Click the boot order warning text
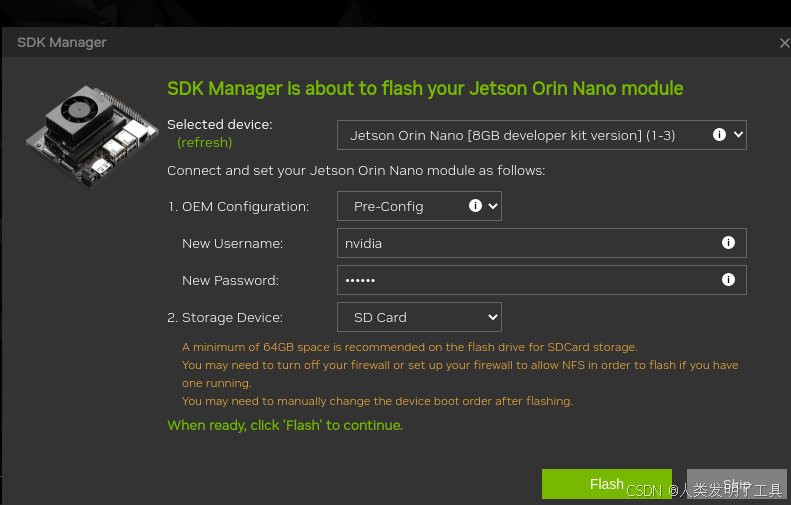Screen dimensions: 791x505 point(377,401)
